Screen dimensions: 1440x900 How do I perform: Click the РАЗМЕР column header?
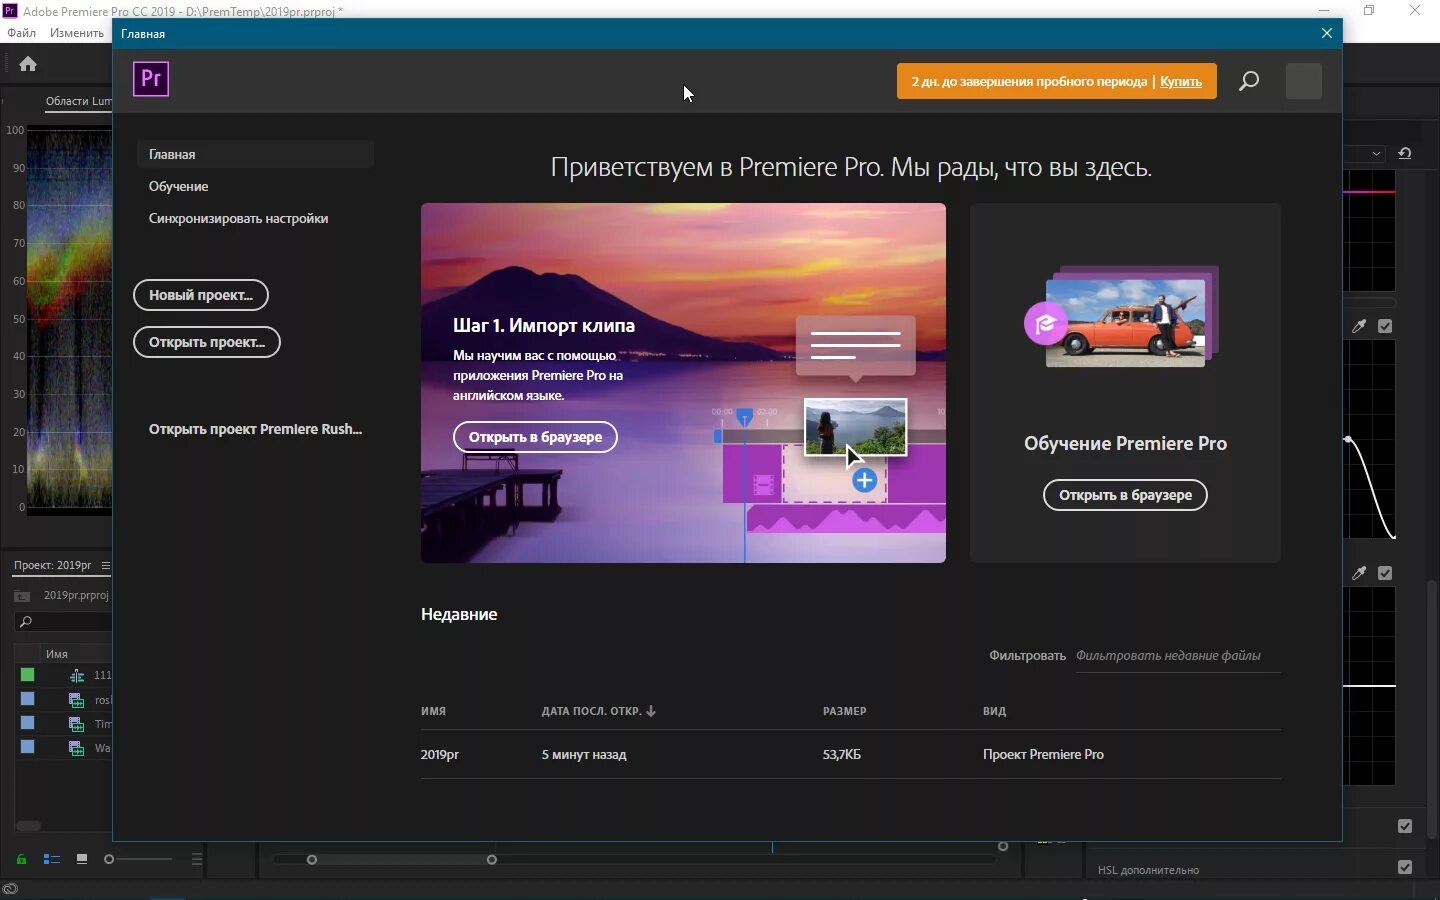coord(845,711)
